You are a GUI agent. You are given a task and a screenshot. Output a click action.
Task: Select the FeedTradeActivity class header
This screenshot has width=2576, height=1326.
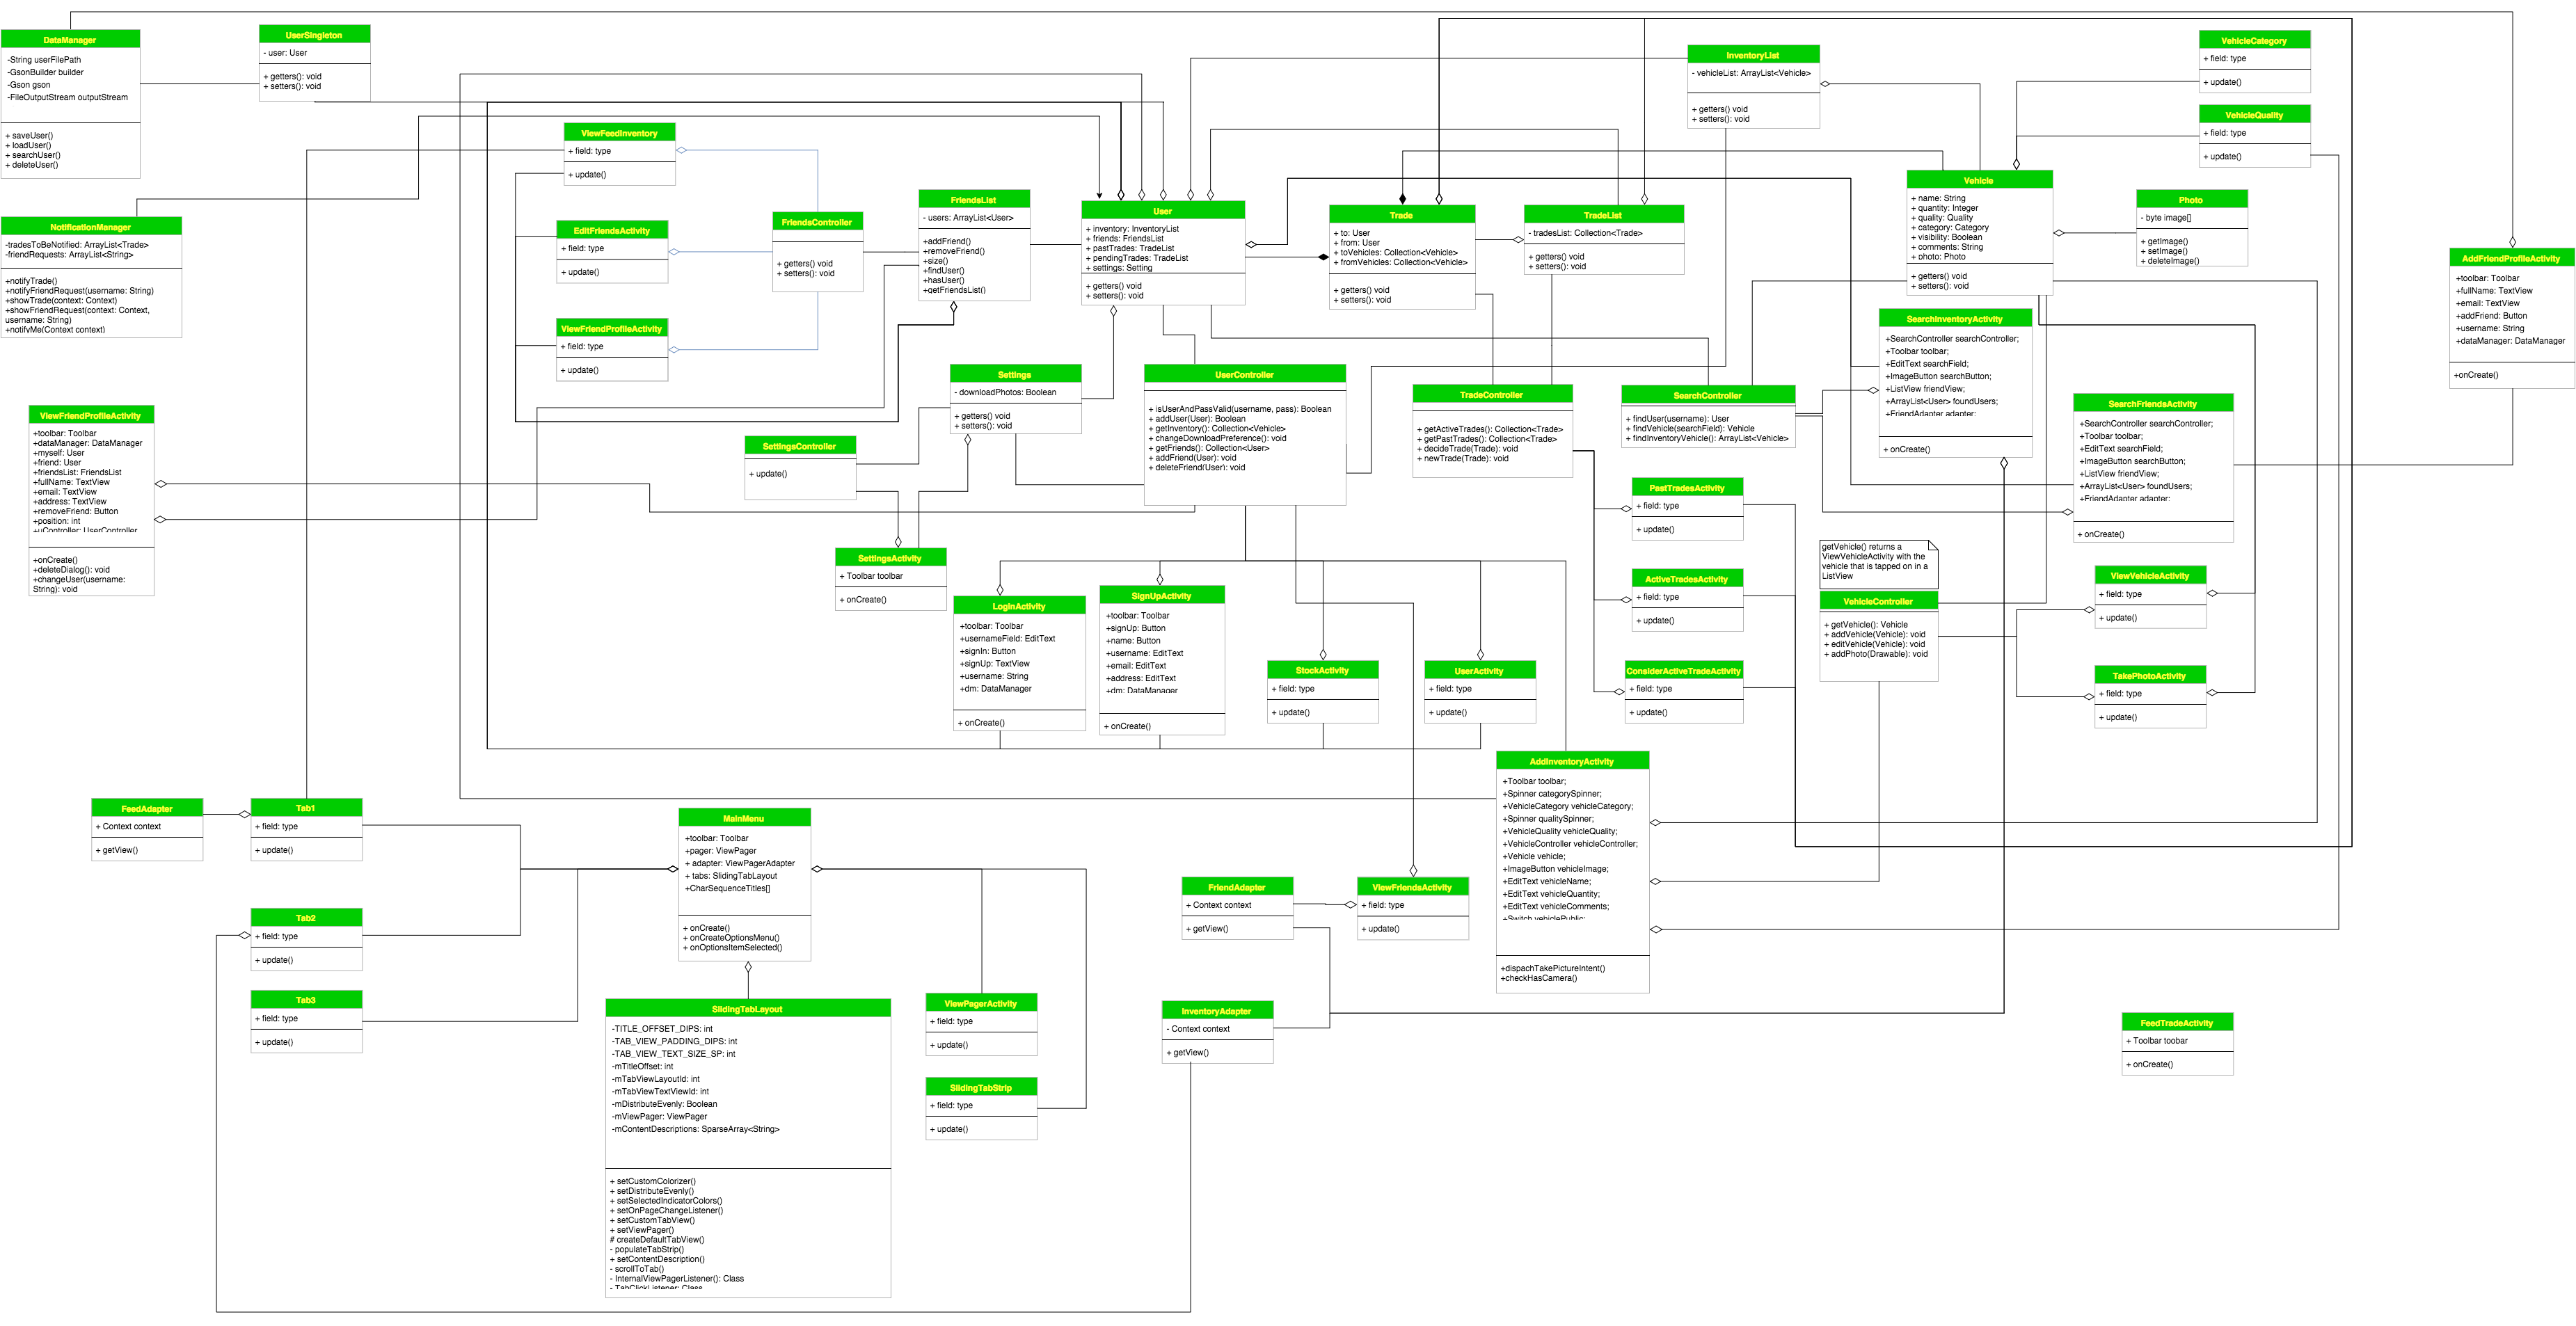[2176, 1023]
